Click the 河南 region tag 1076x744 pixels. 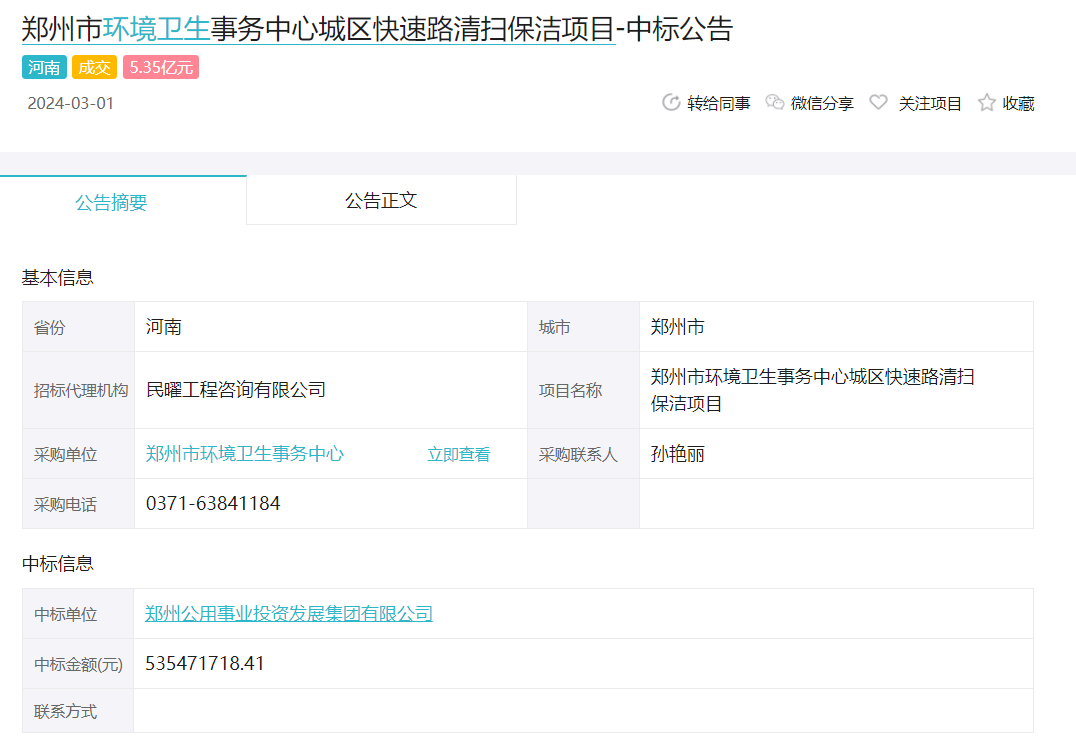[44, 67]
